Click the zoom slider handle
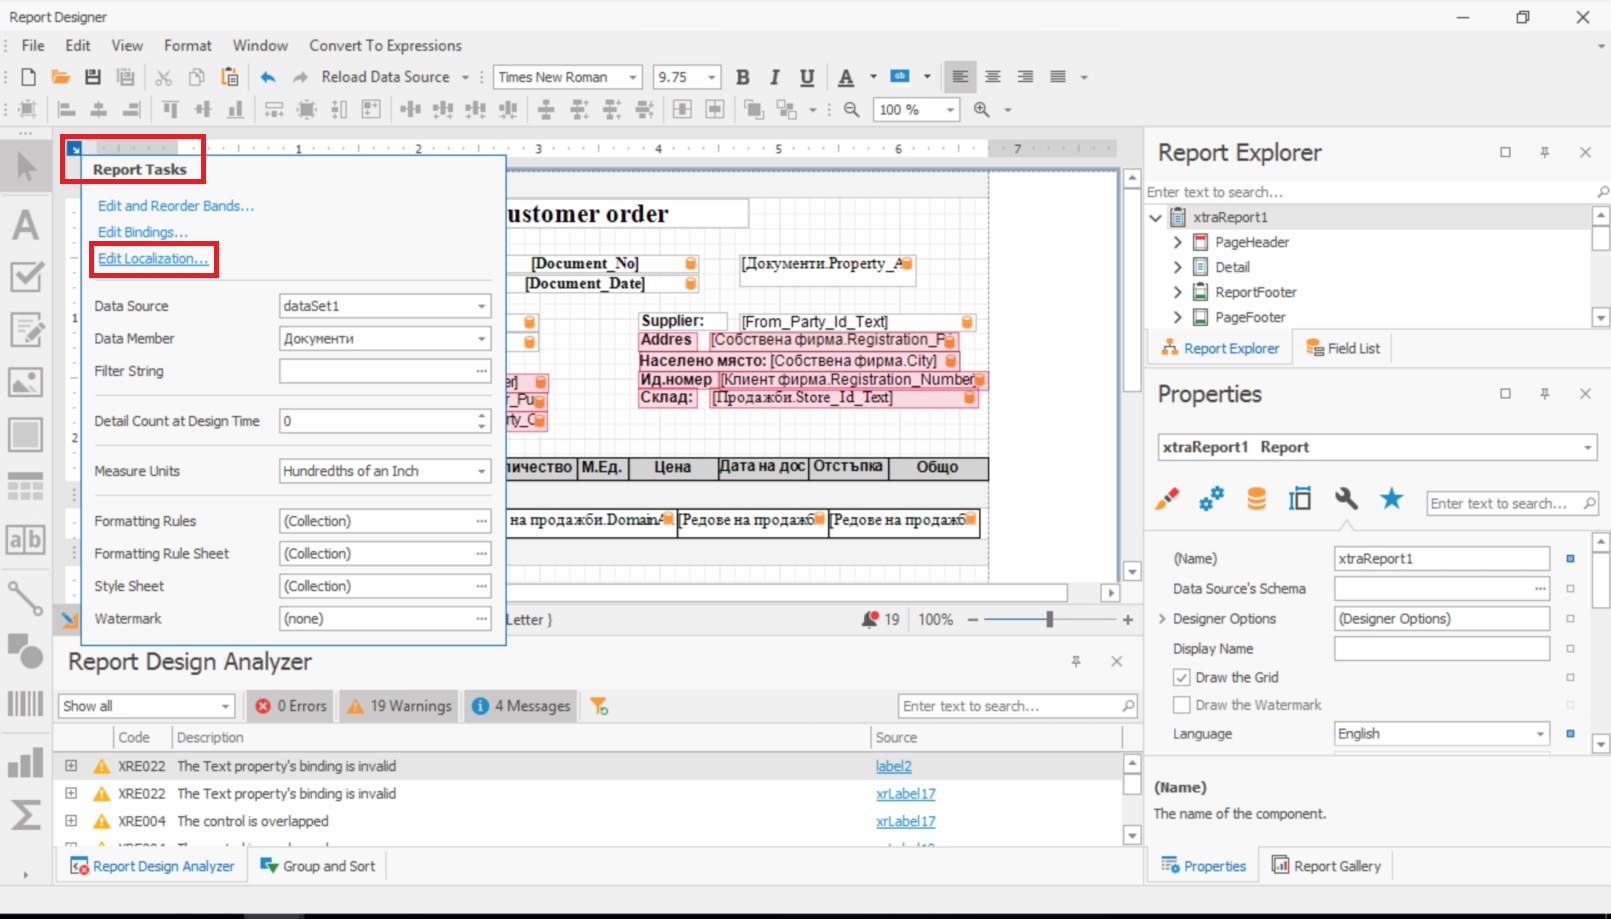Image resolution: width=1611 pixels, height=919 pixels. [x=1049, y=620]
